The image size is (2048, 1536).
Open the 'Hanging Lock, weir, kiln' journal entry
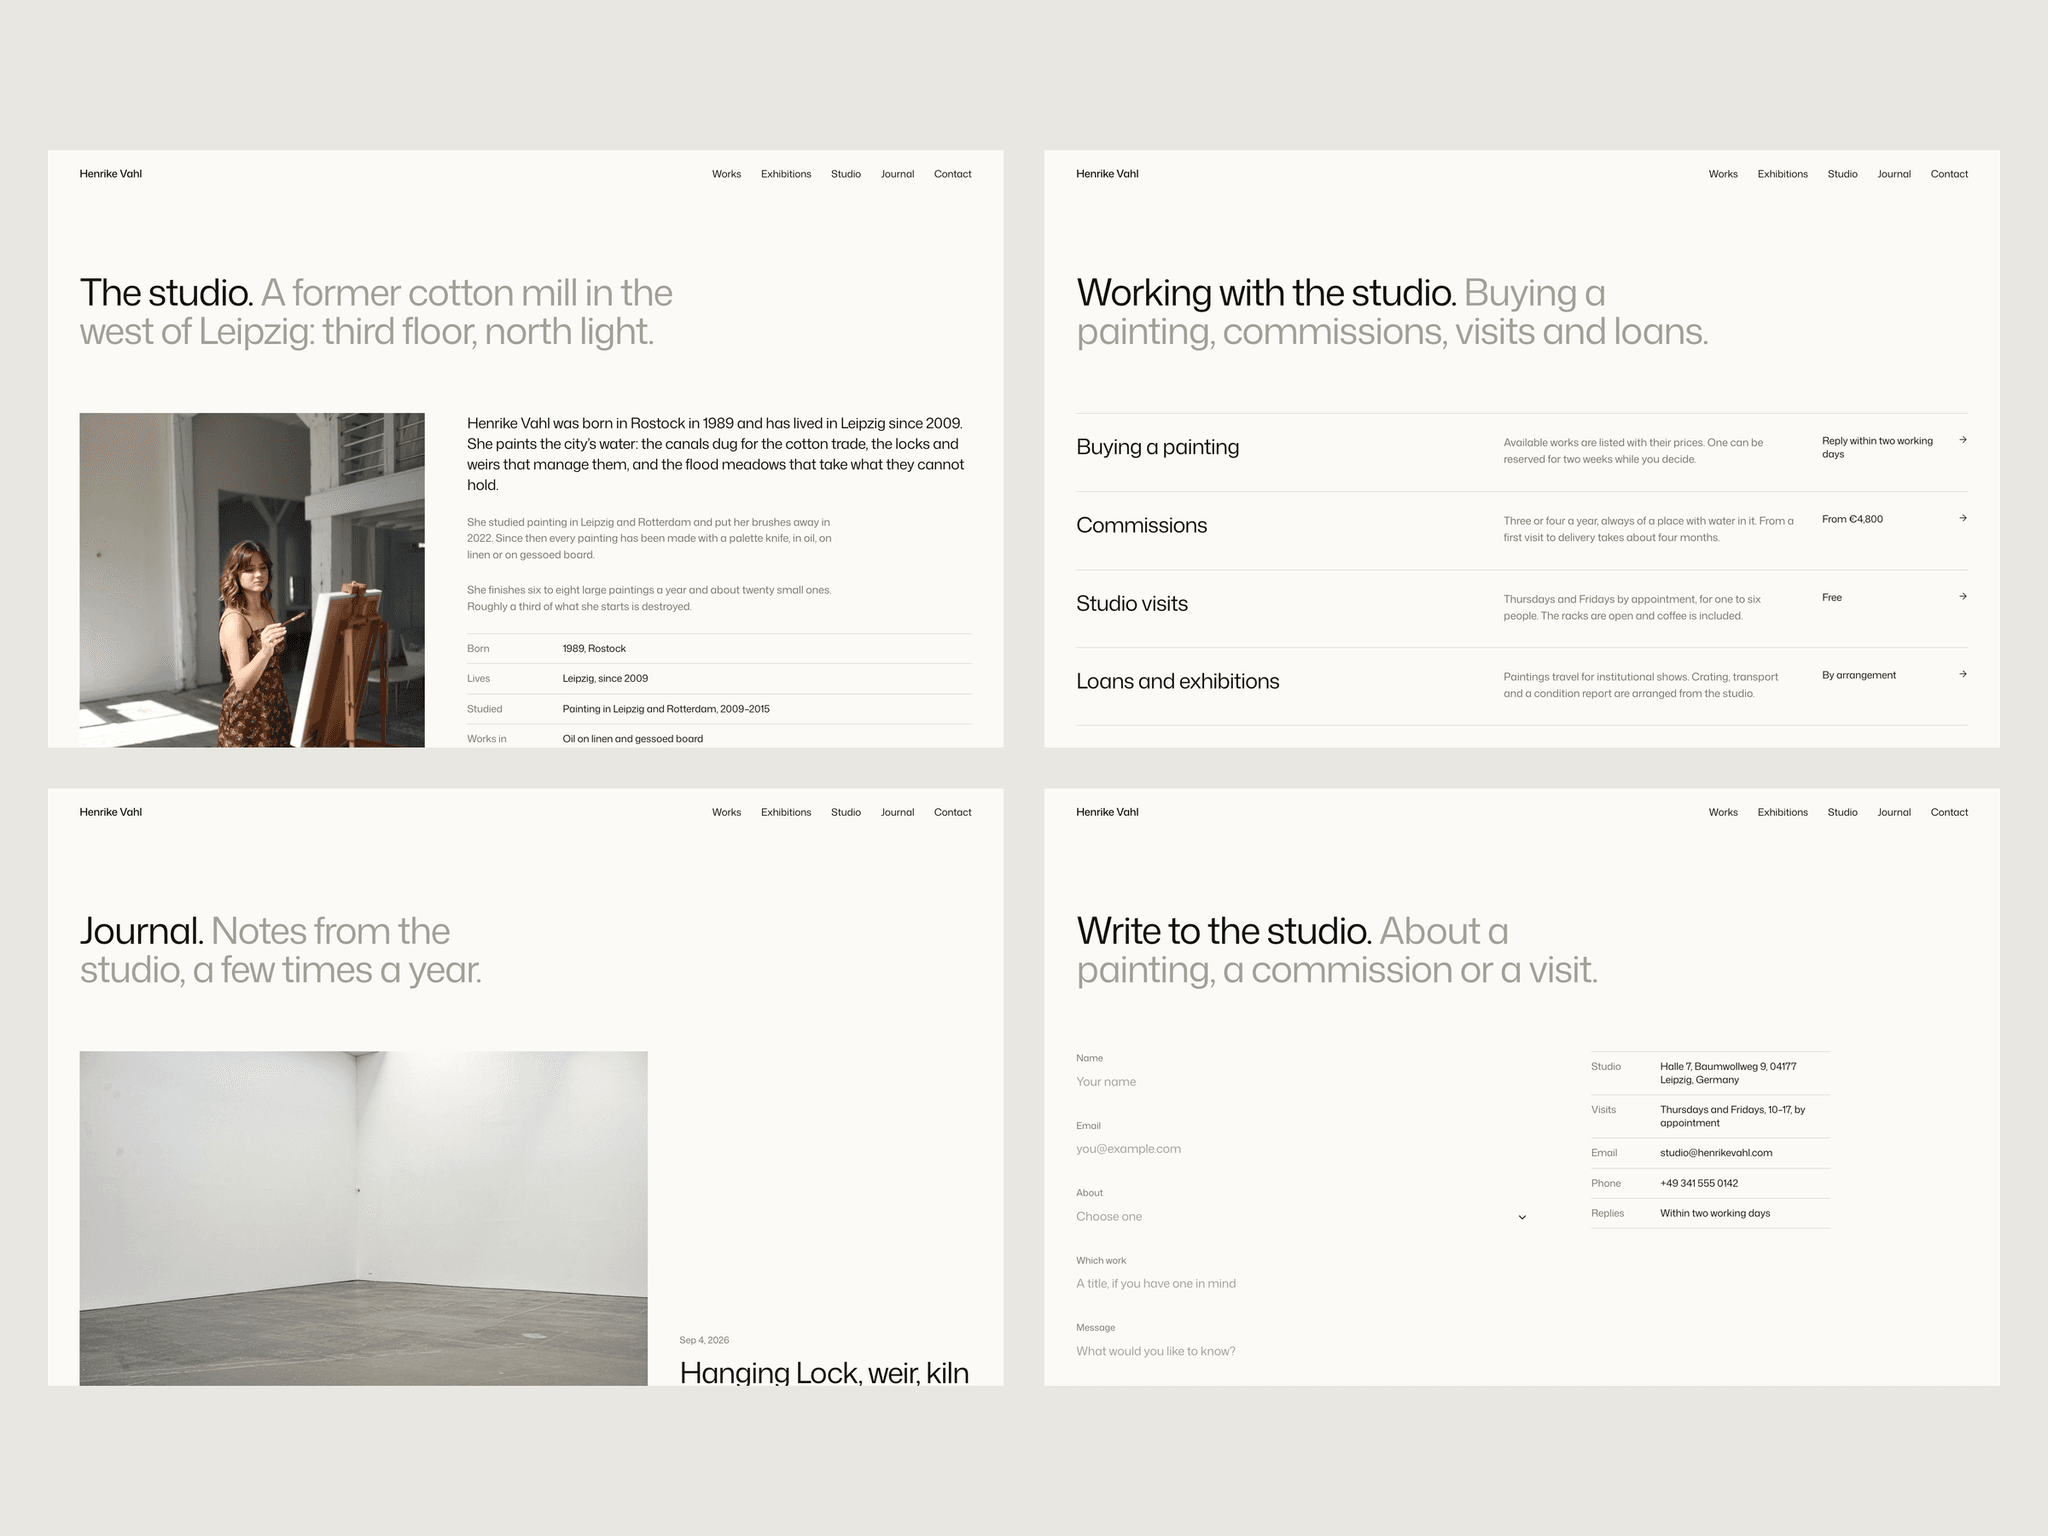pos(824,1372)
